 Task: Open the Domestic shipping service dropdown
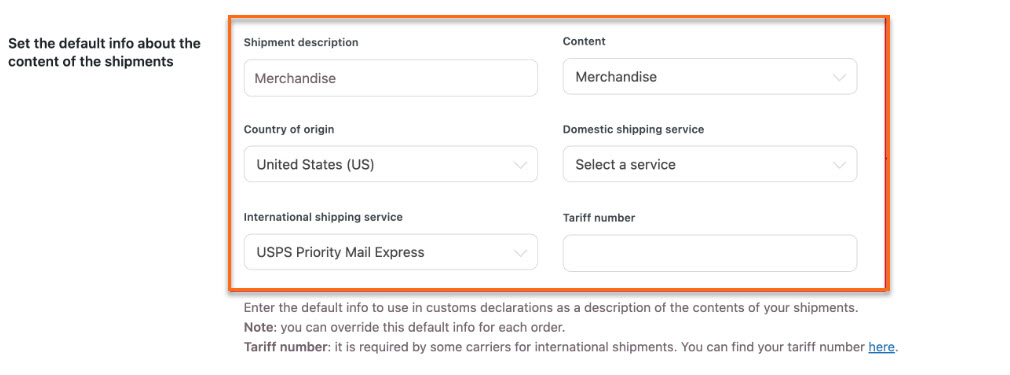coord(710,164)
